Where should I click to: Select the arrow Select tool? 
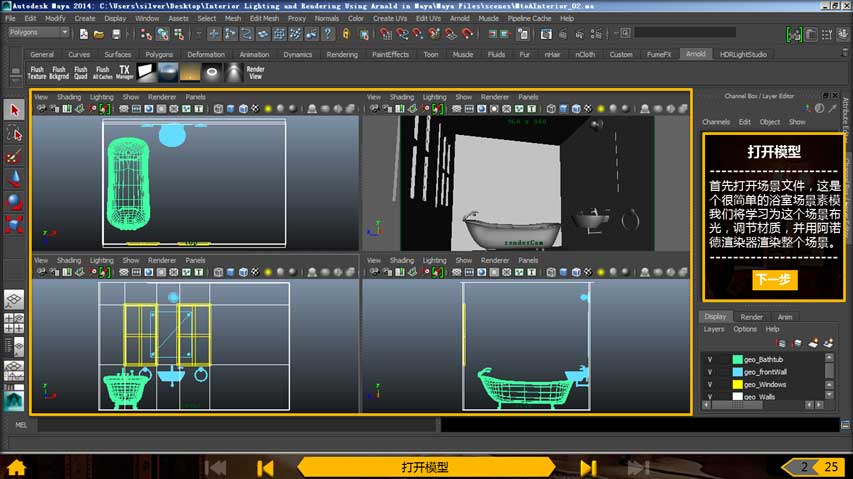(x=14, y=110)
